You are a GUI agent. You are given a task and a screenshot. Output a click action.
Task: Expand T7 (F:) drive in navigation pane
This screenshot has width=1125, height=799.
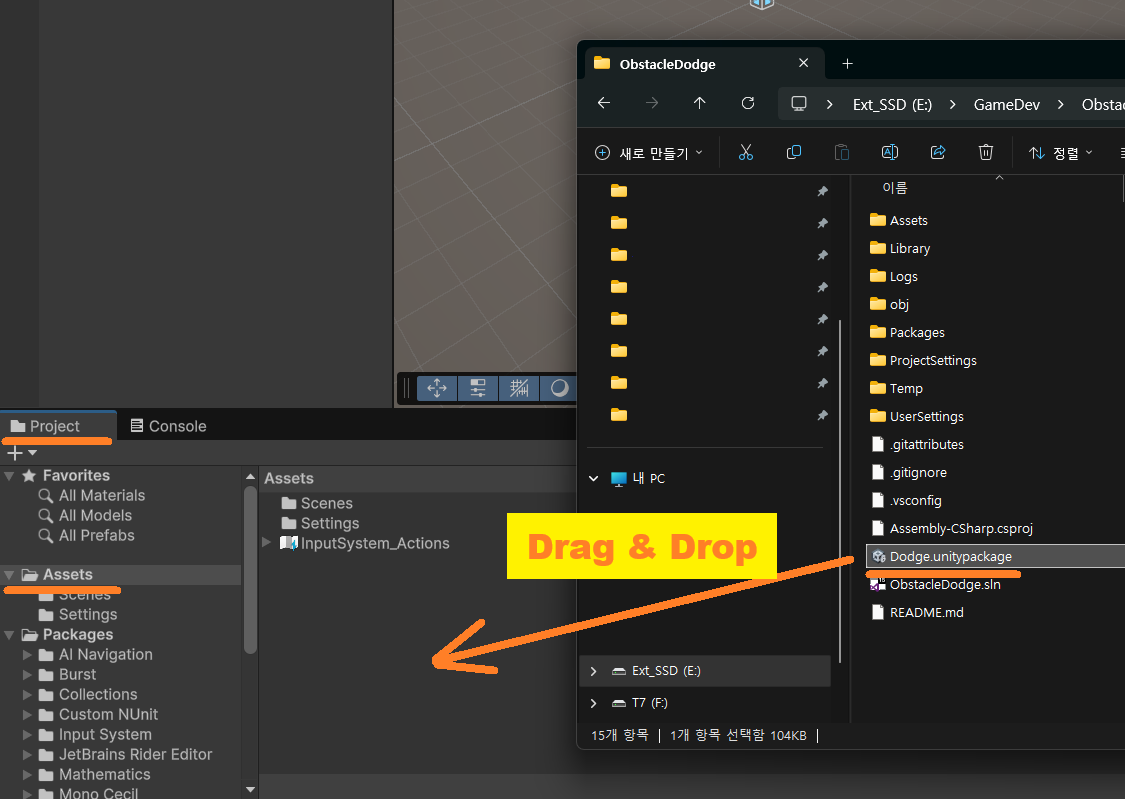593,704
